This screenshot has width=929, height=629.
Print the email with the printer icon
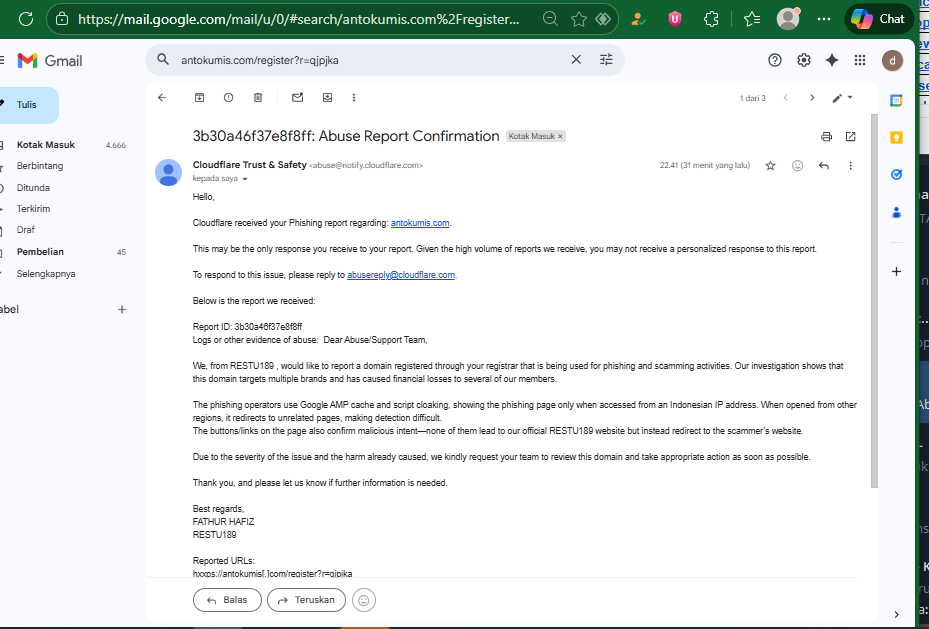[826, 137]
